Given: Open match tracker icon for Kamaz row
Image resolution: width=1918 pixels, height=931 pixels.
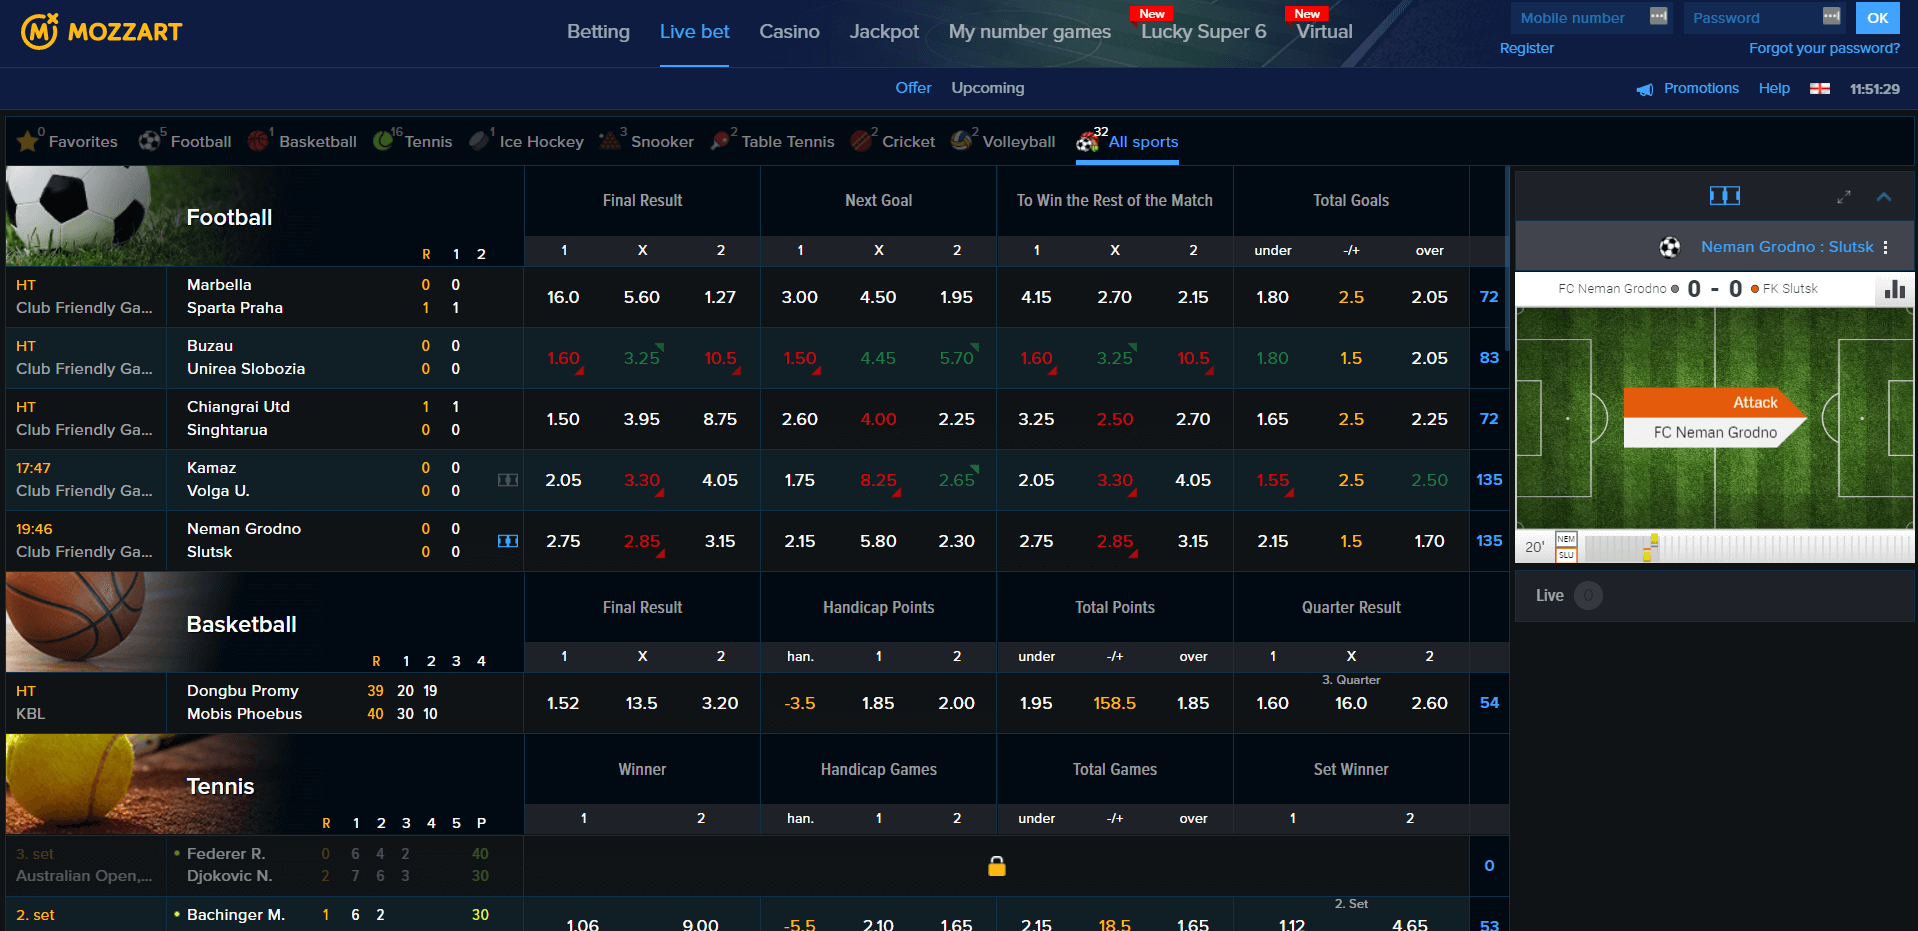Looking at the screenshot, I should pos(508,480).
